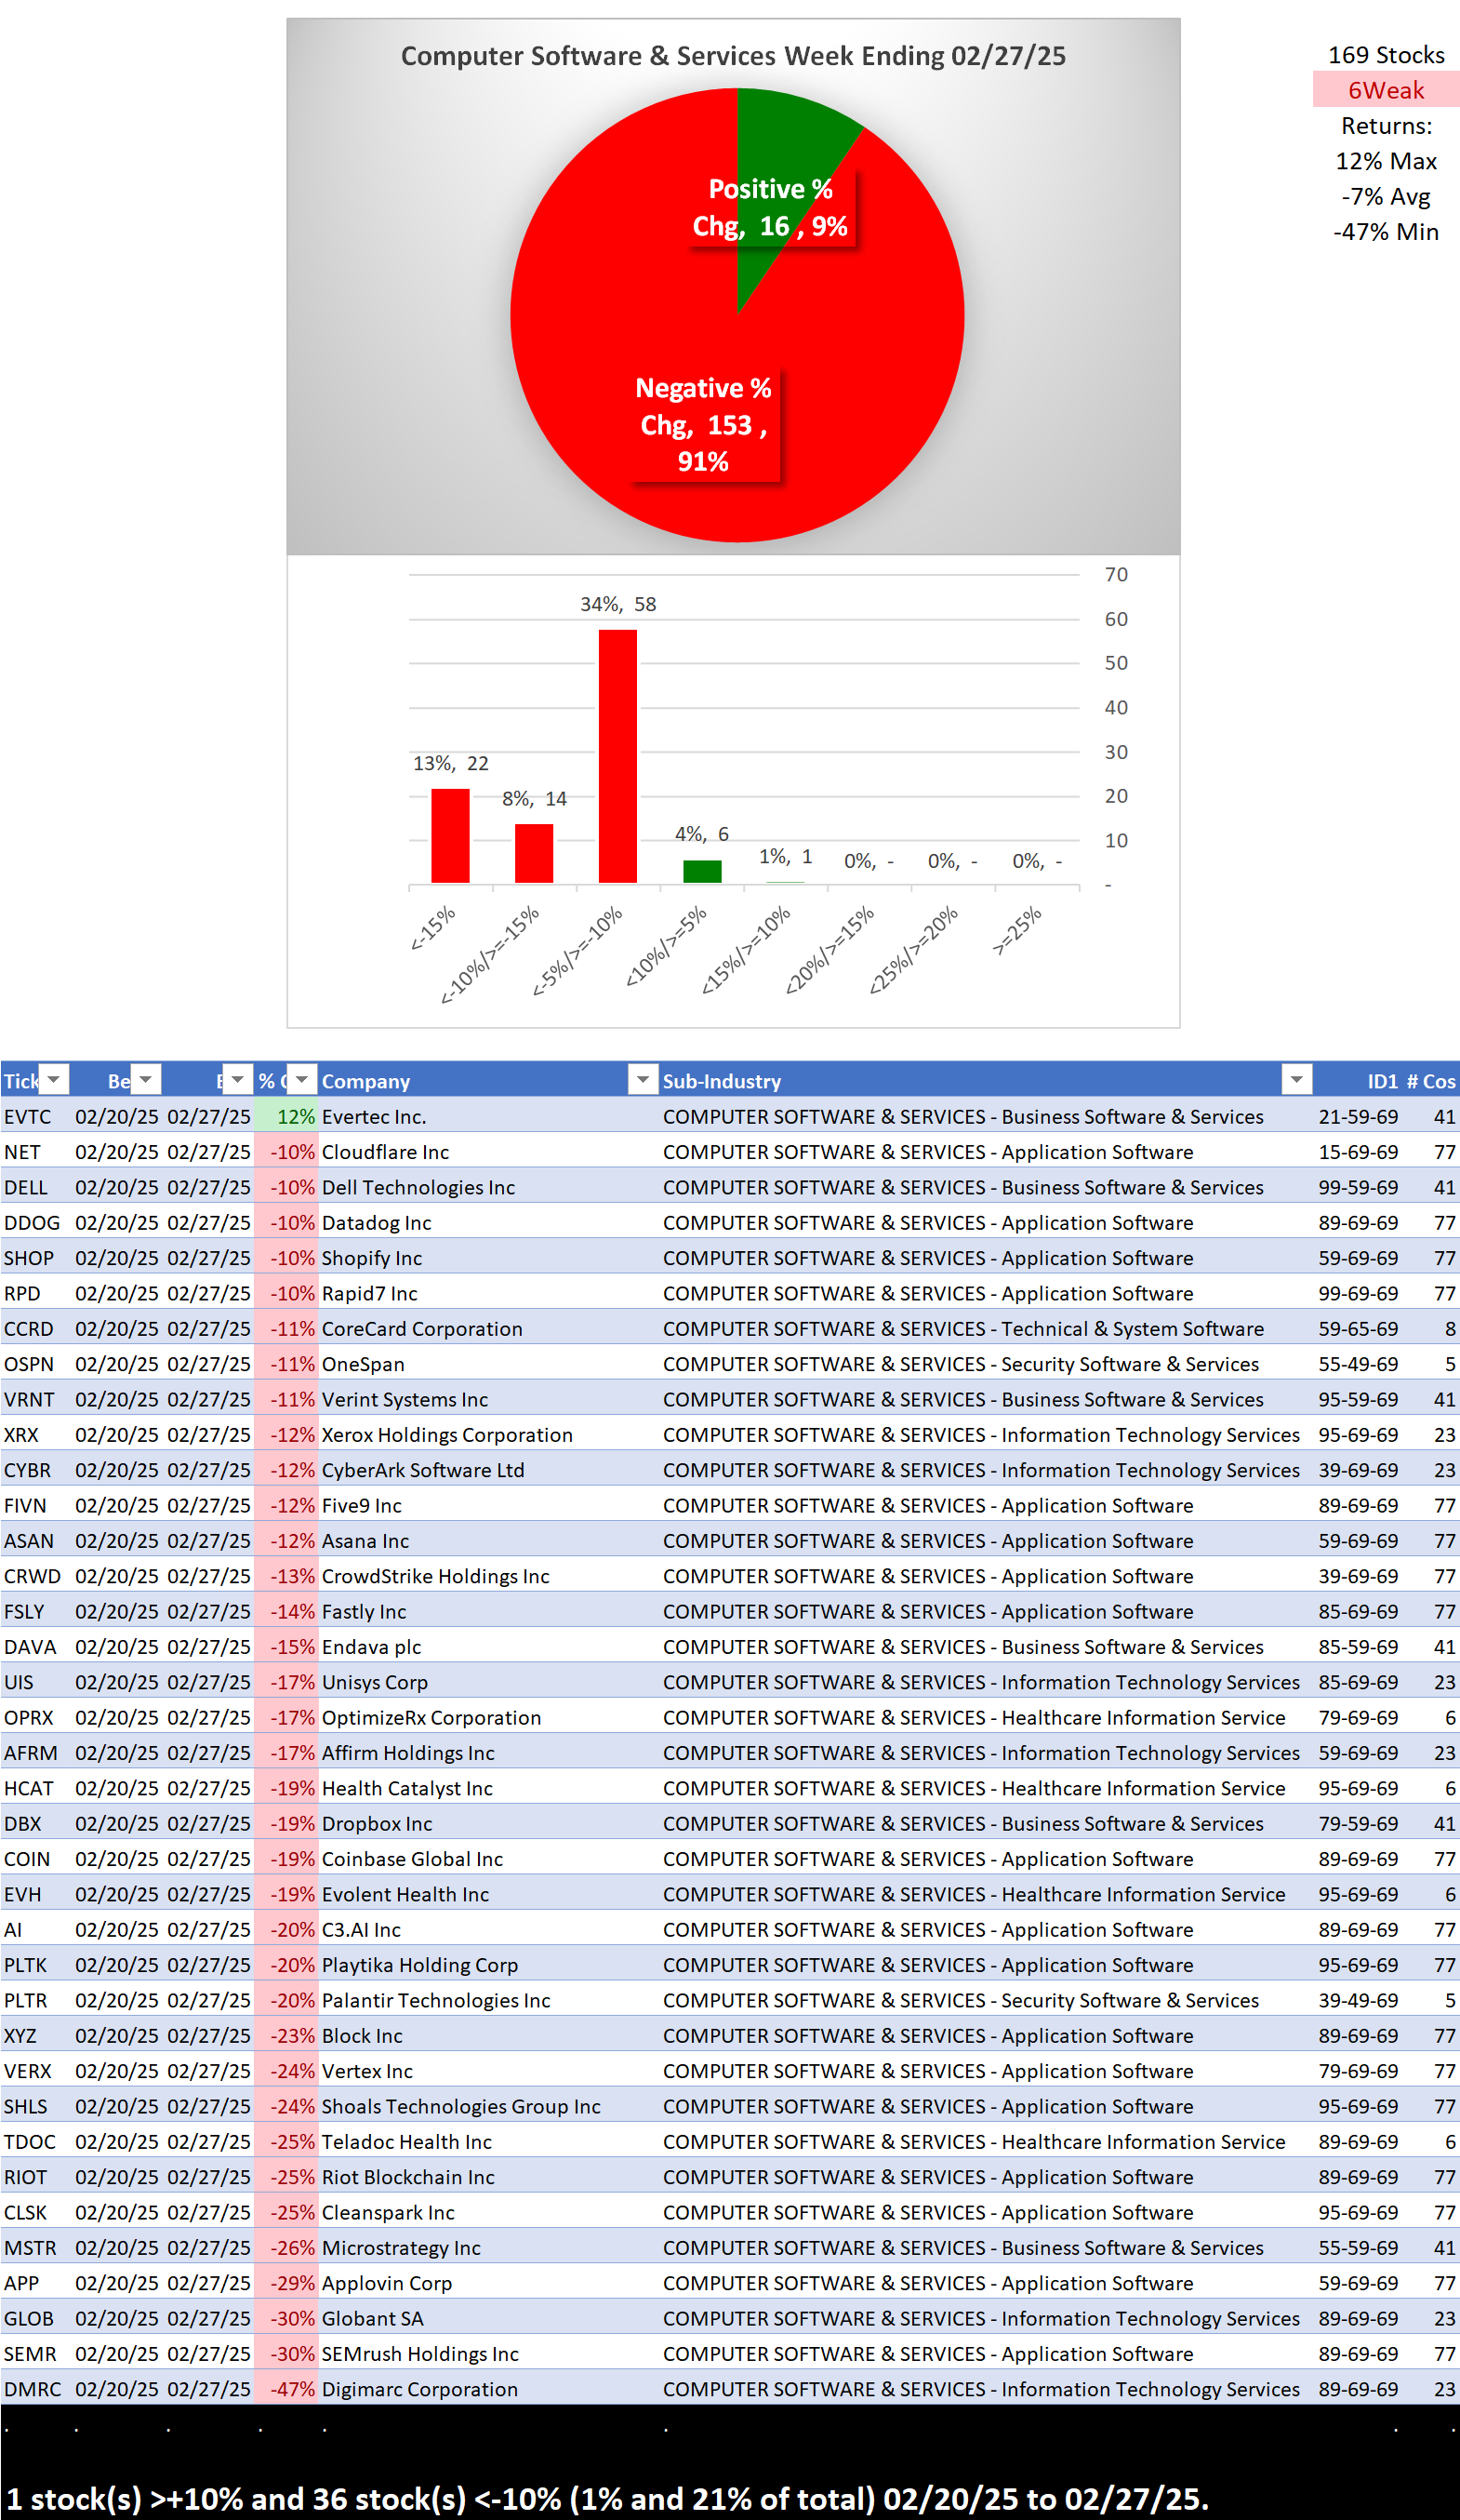Click the -24% change cell for Vertex Inc

point(286,2070)
